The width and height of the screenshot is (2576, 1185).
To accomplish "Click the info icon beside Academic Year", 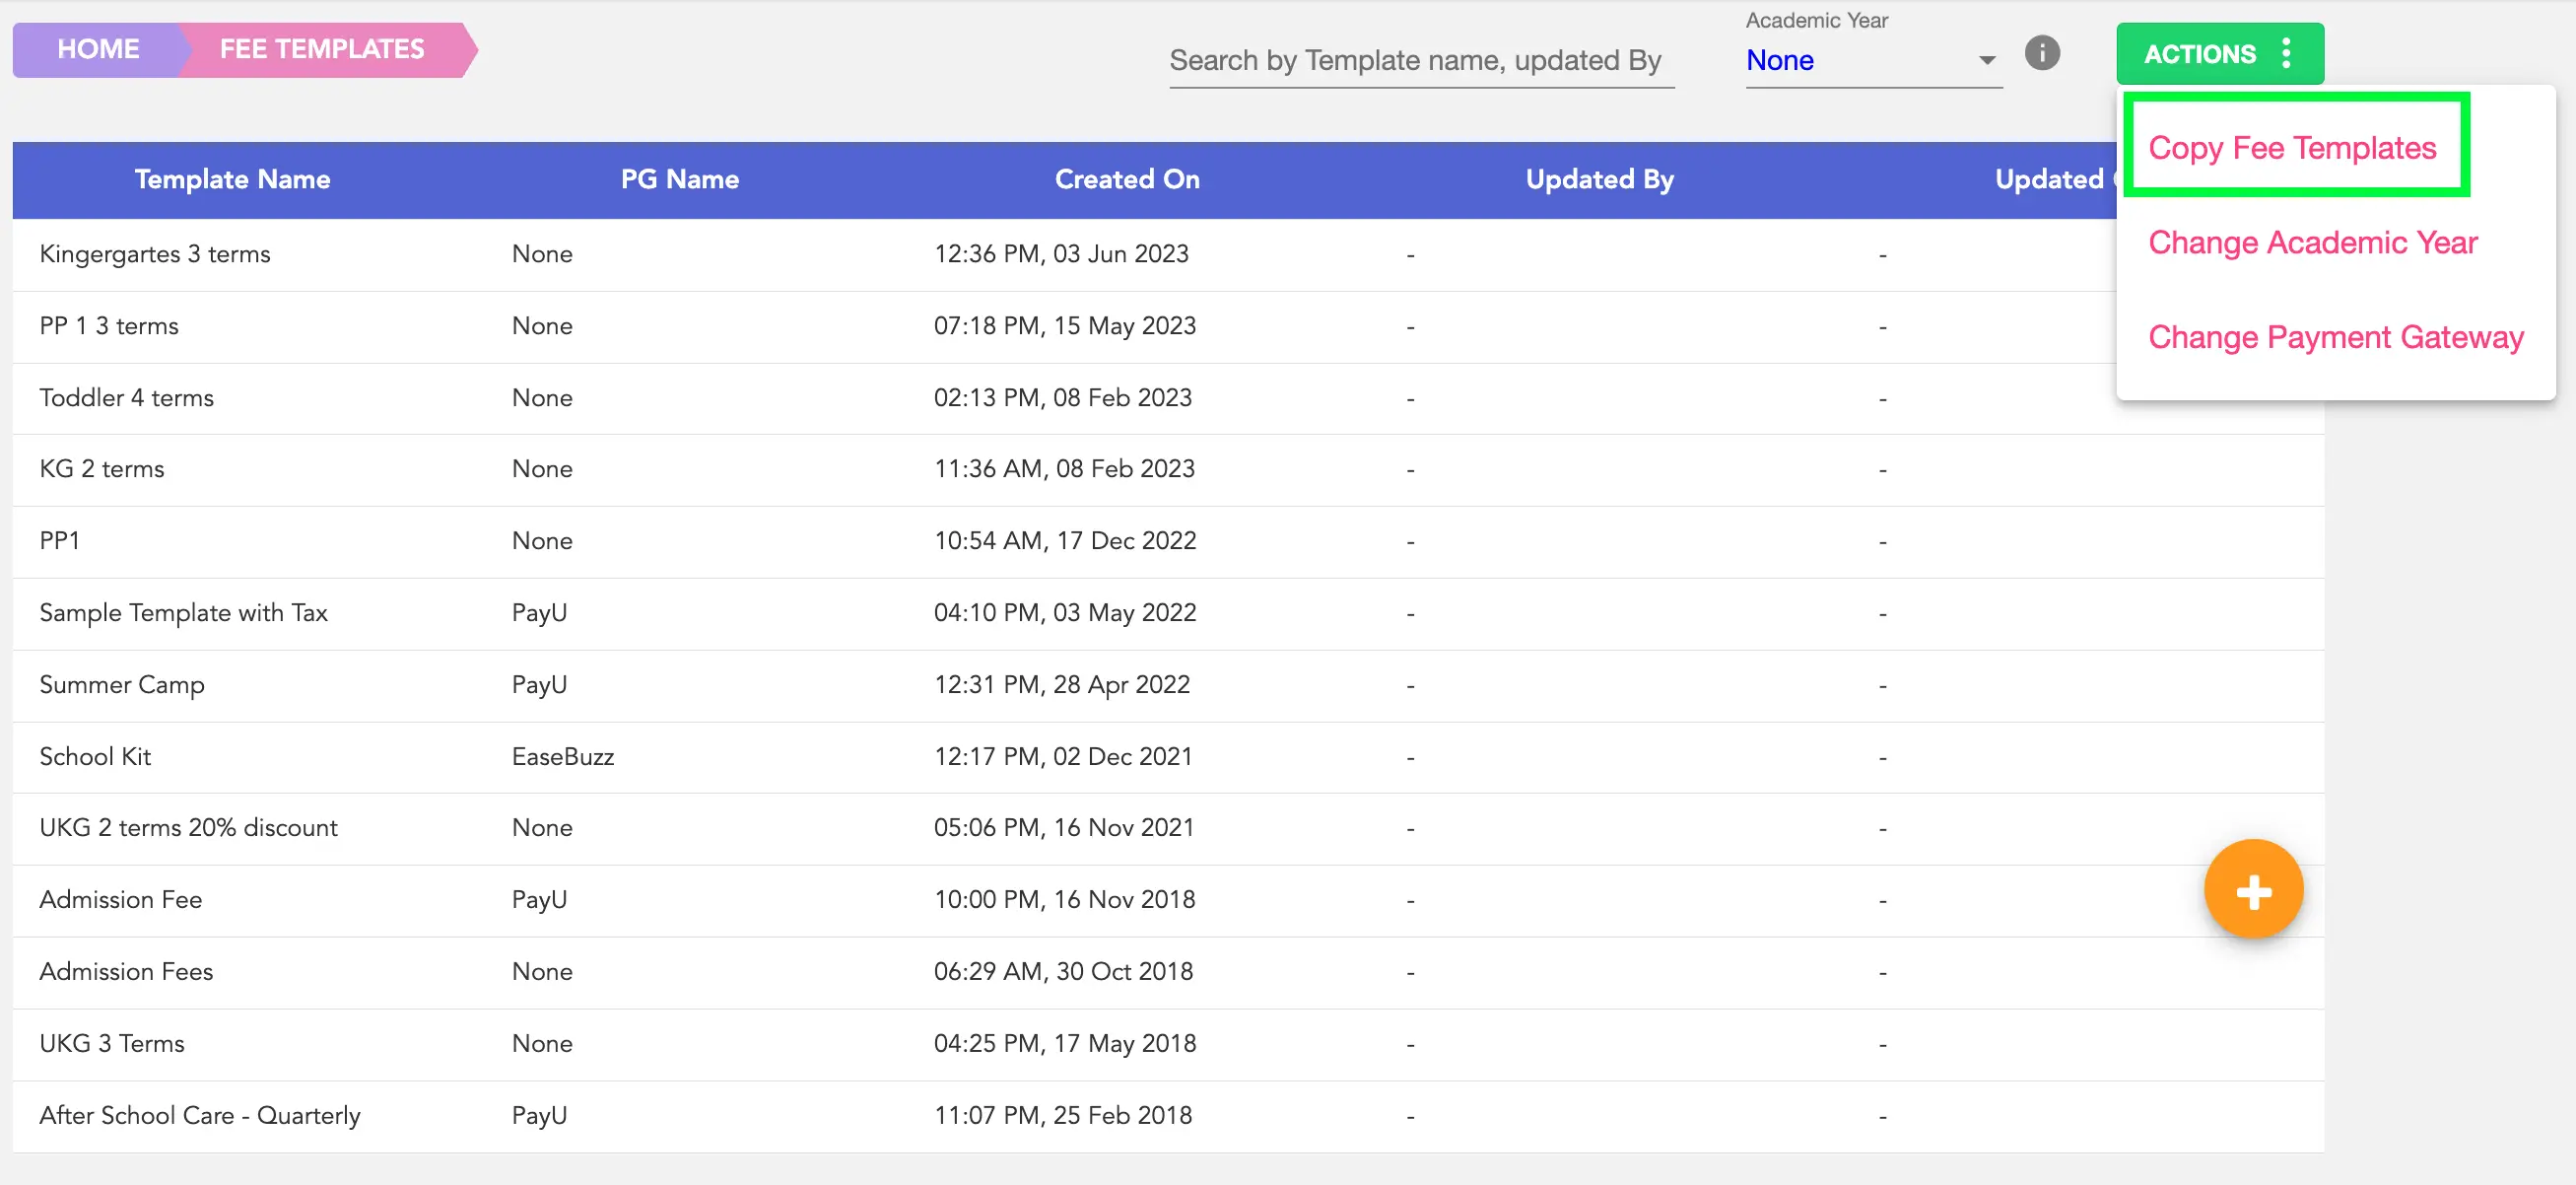I will 2042,53.
